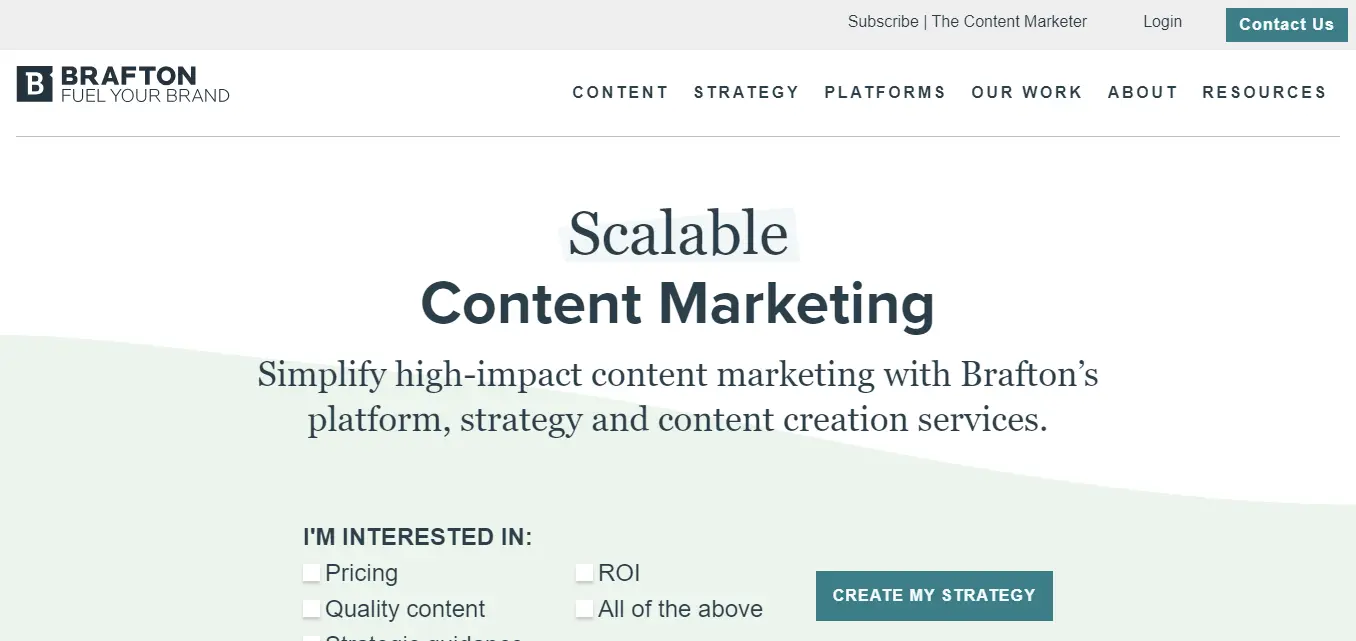The image size is (1356, 641).
Task: Select the All of the above checkbox
Action: point(585,609)
